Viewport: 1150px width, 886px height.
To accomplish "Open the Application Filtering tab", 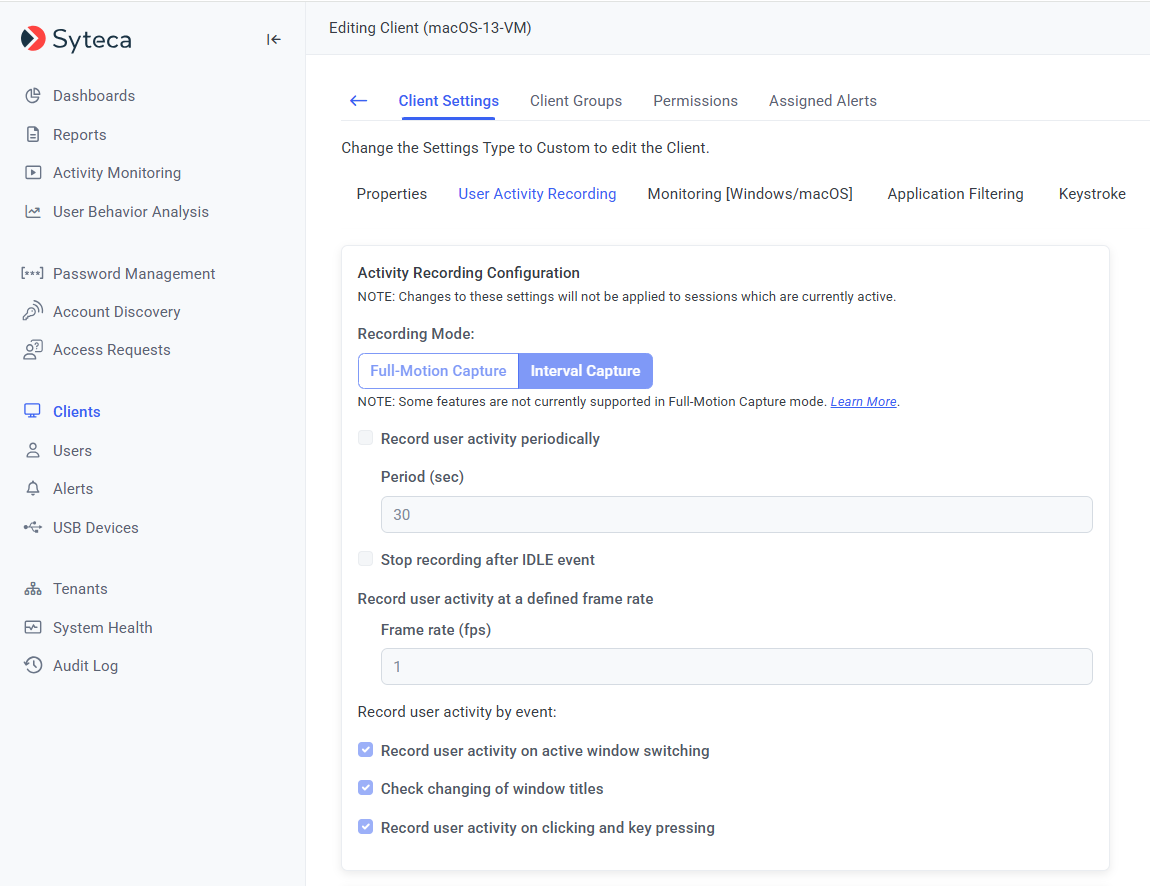I will 955,194.
